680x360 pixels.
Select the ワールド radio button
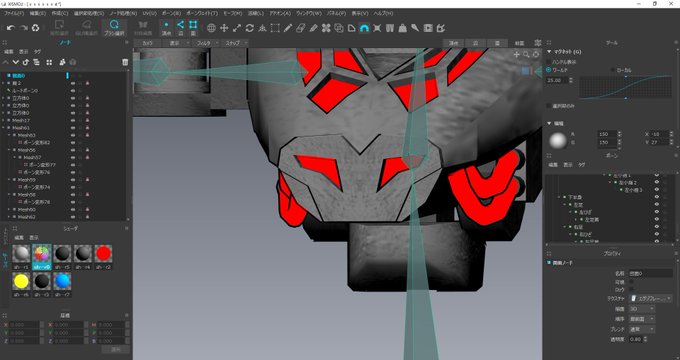click(x=549, y=70)
